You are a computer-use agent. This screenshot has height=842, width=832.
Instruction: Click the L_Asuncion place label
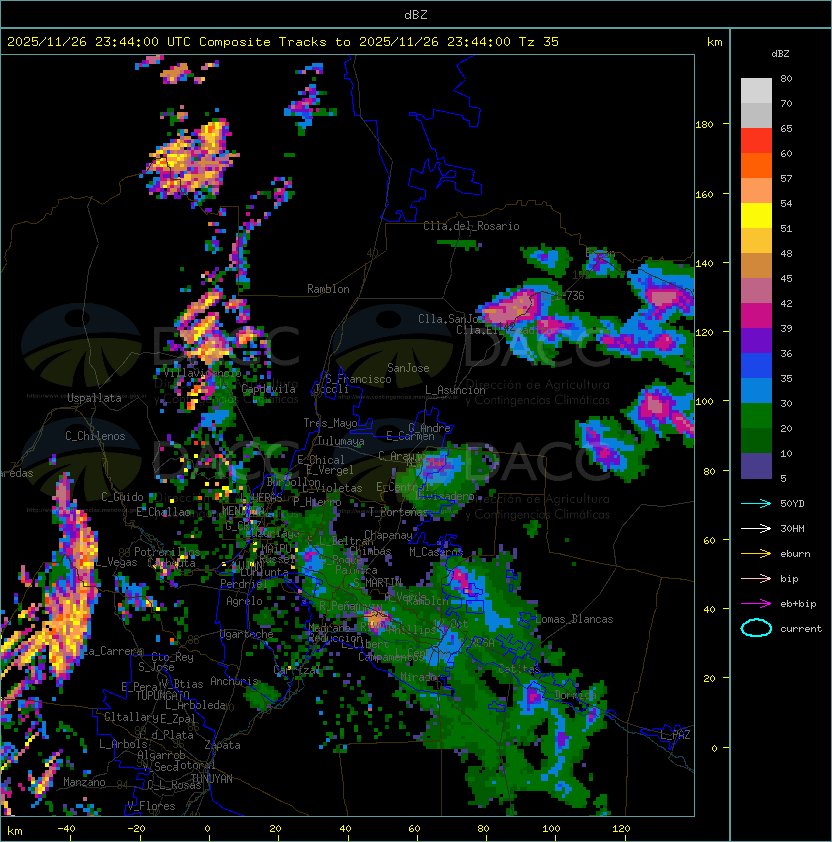455,390
